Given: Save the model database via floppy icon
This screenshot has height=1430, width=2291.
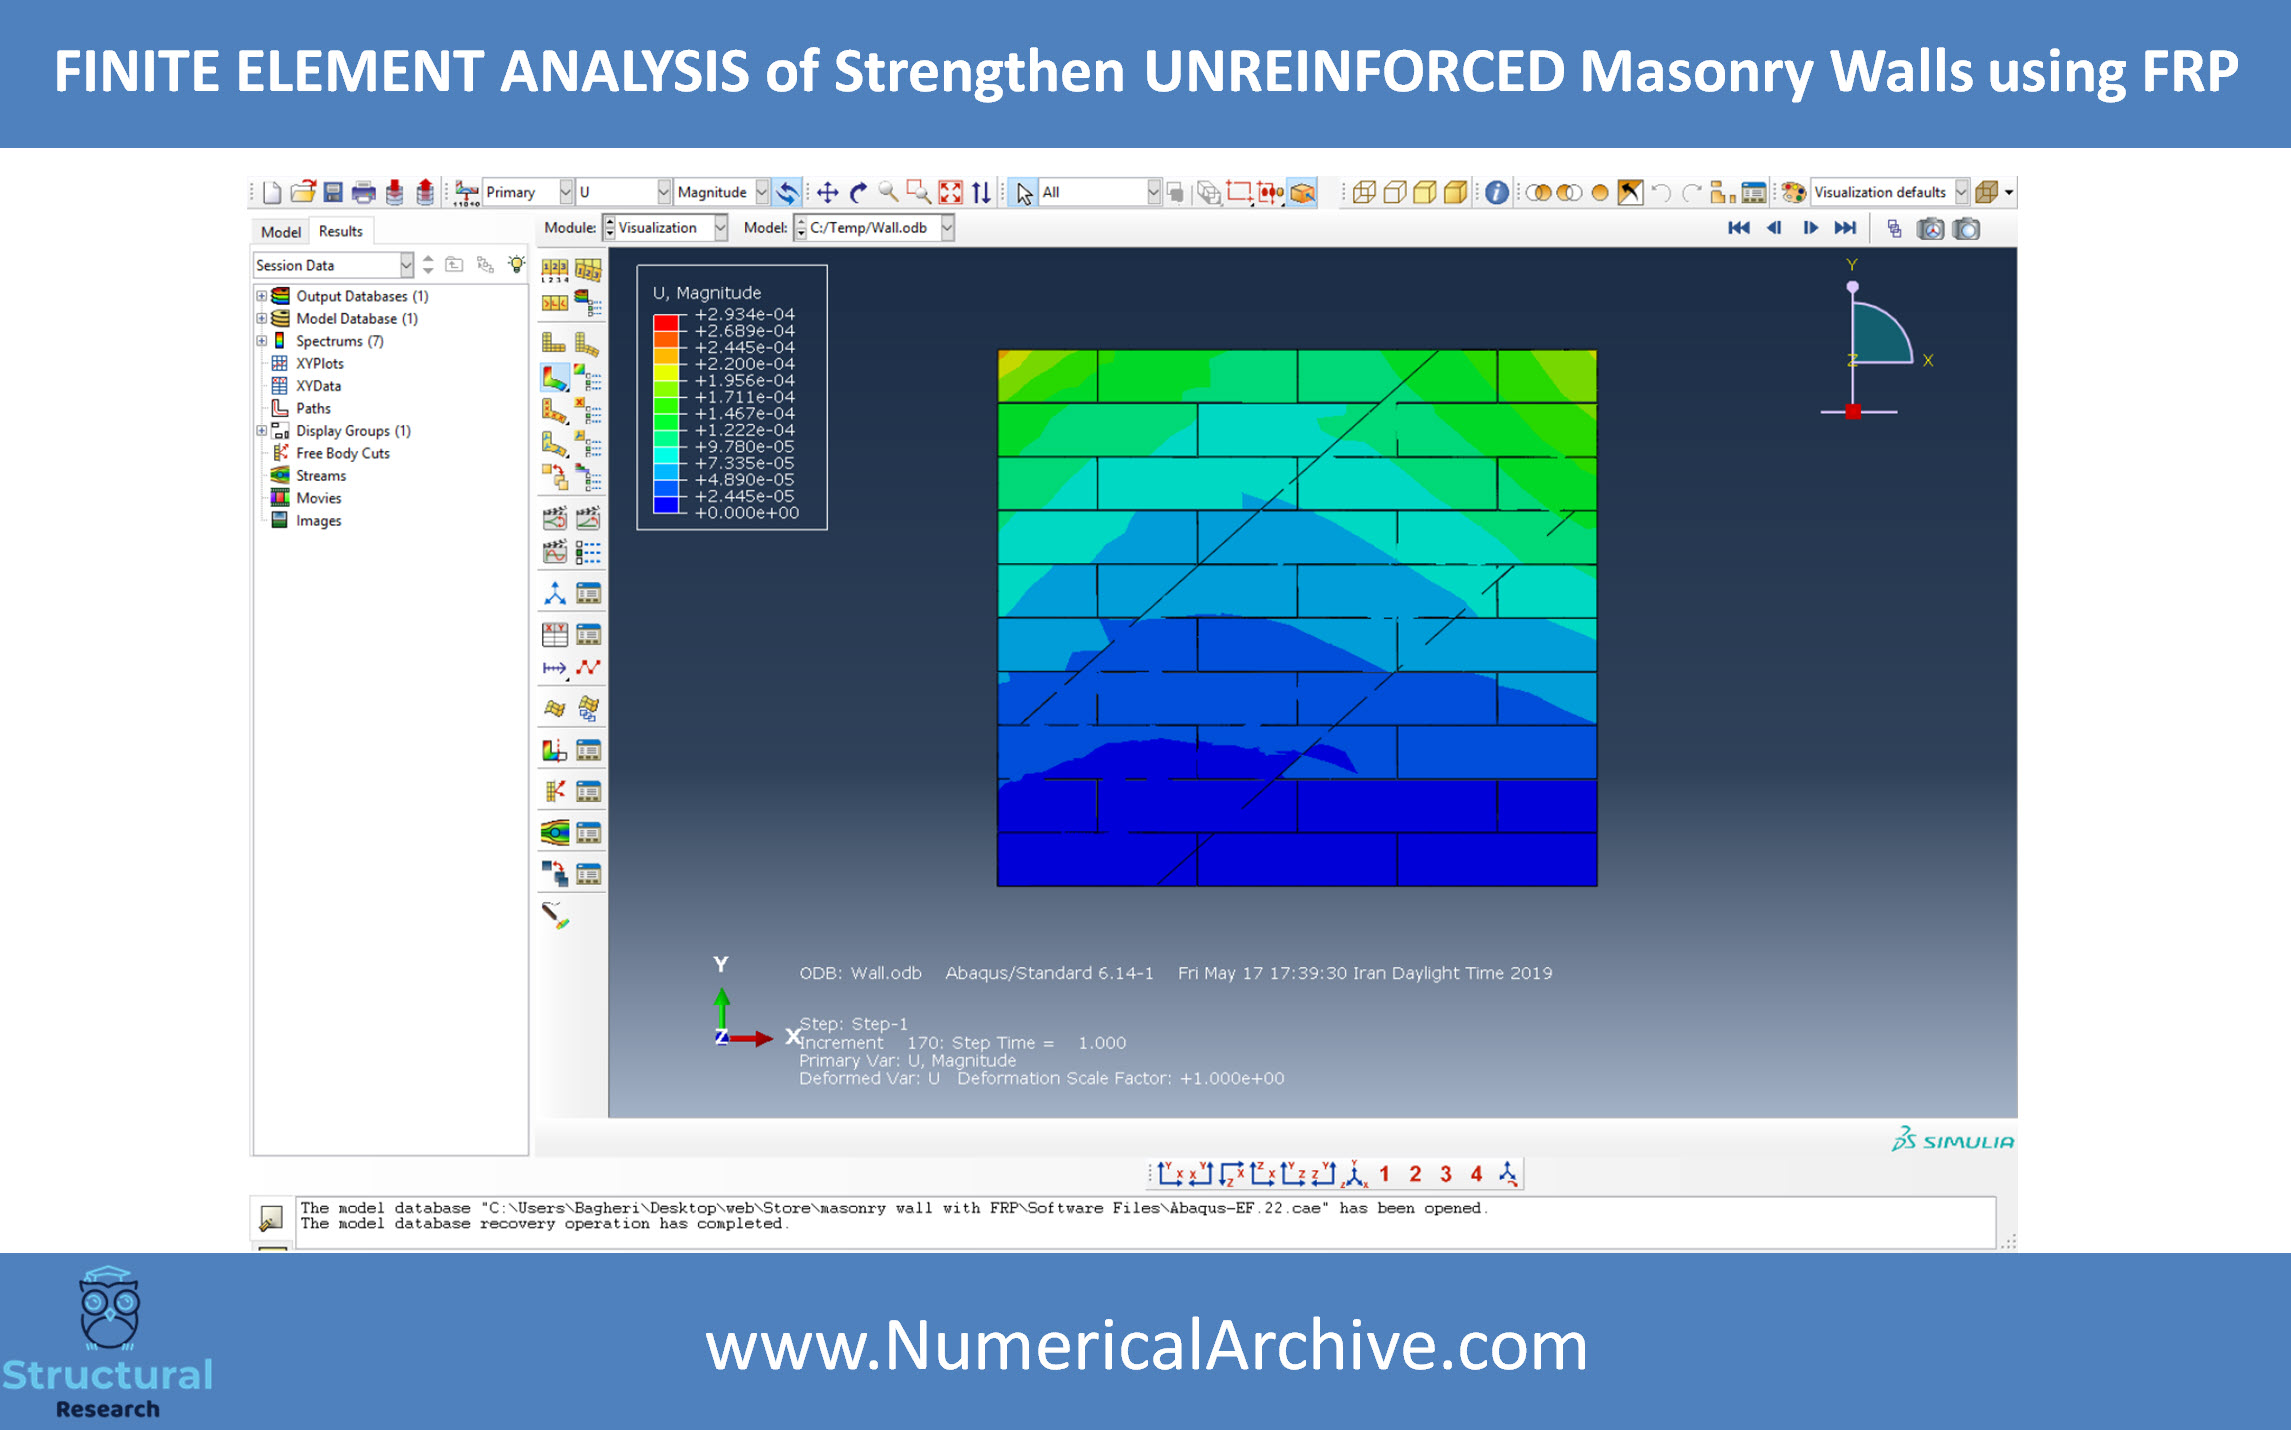Looking at the screenshot, I should (333, 192).
